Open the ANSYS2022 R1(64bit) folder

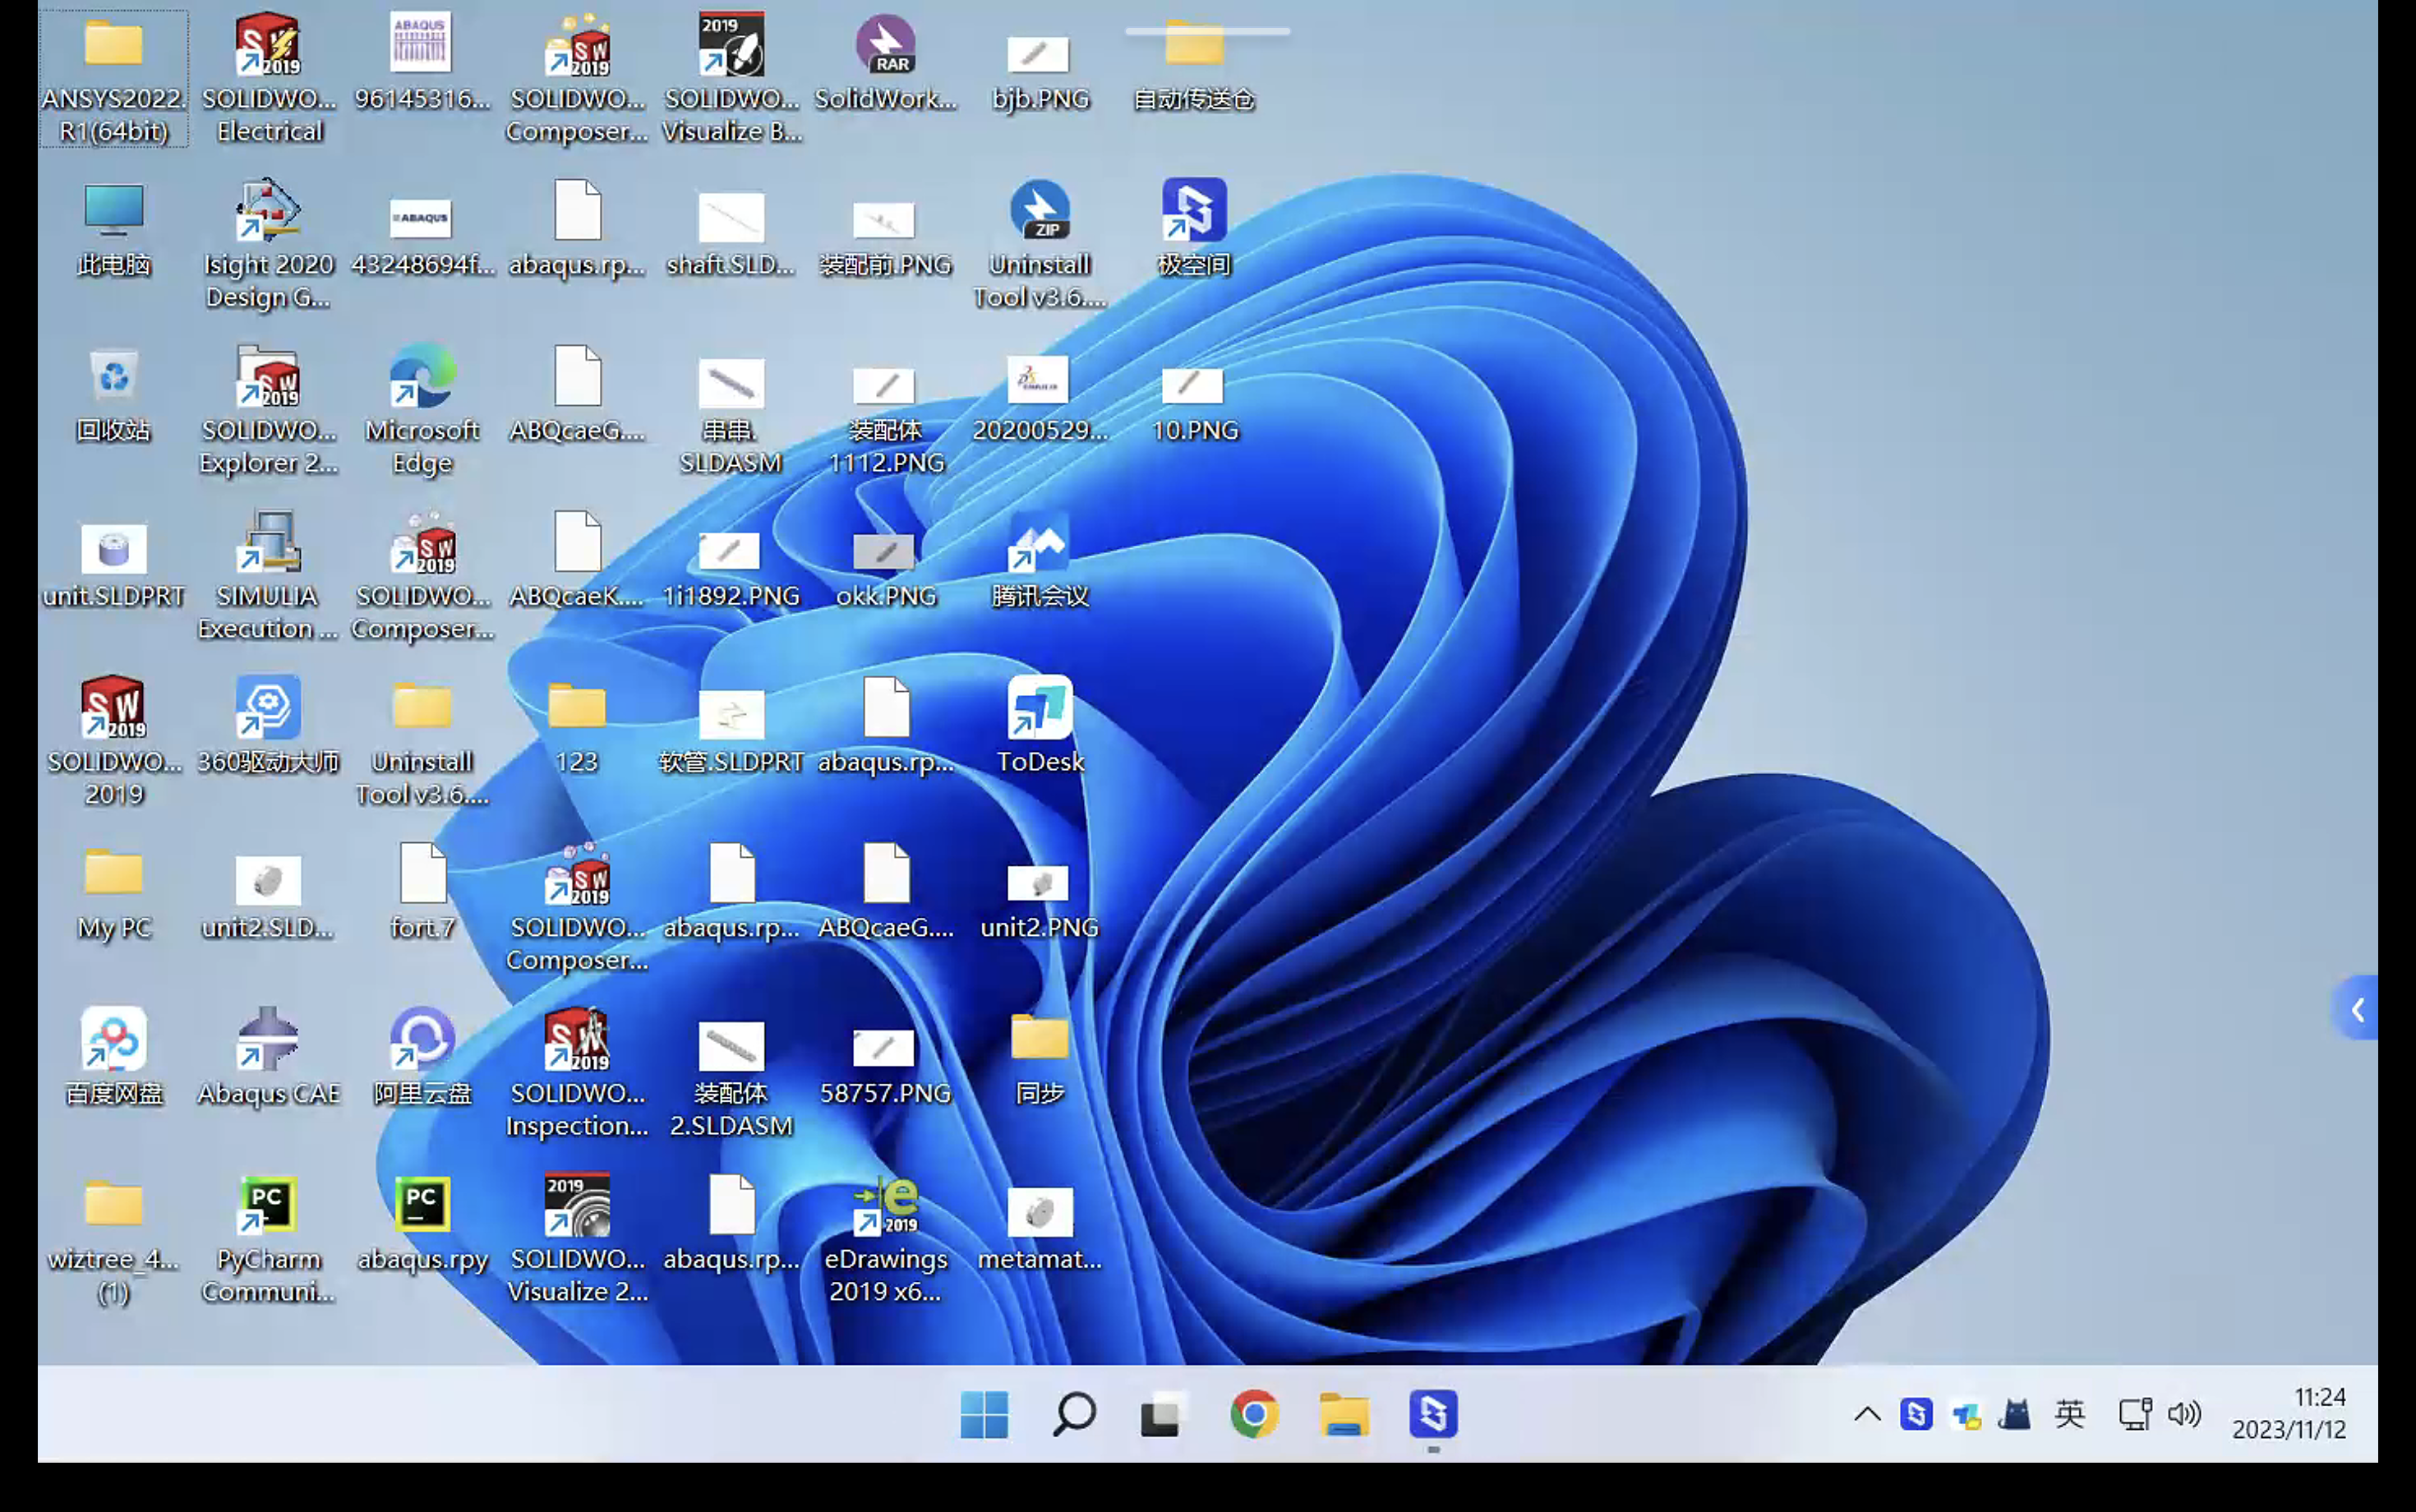coord(113,78)
